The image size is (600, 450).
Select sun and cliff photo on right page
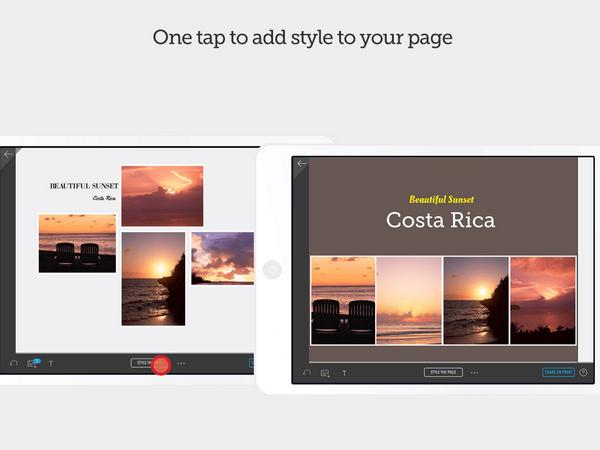pyautogui.click(x=476, y=300)
